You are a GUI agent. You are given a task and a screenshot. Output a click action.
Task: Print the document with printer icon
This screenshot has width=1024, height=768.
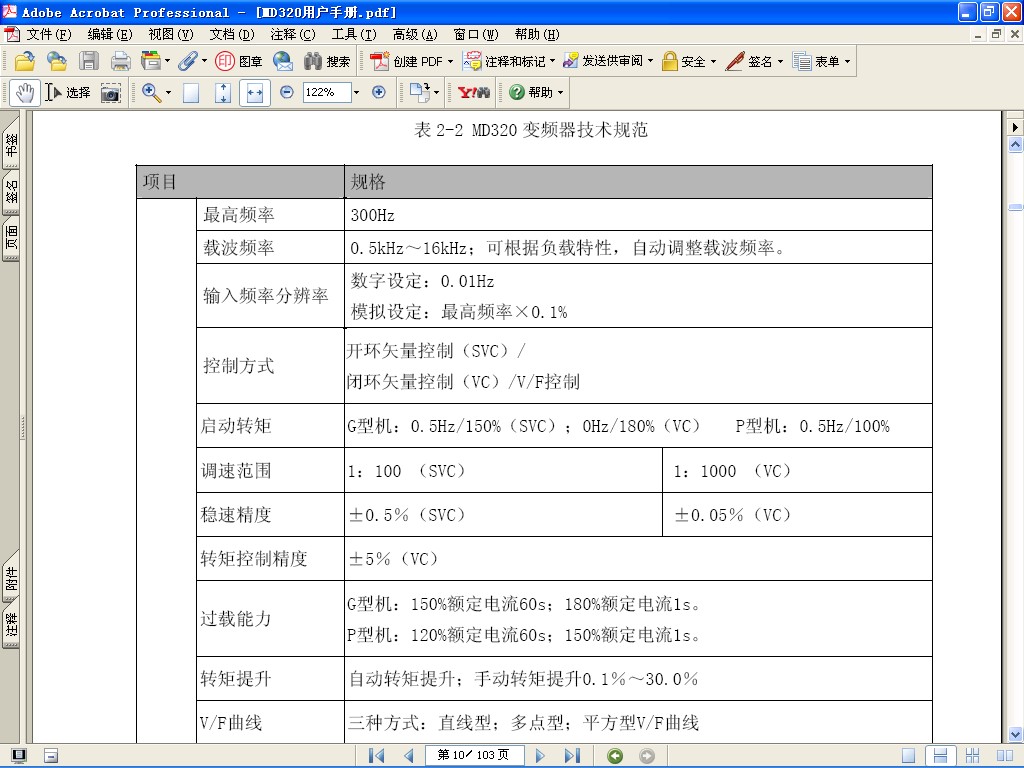120,61
